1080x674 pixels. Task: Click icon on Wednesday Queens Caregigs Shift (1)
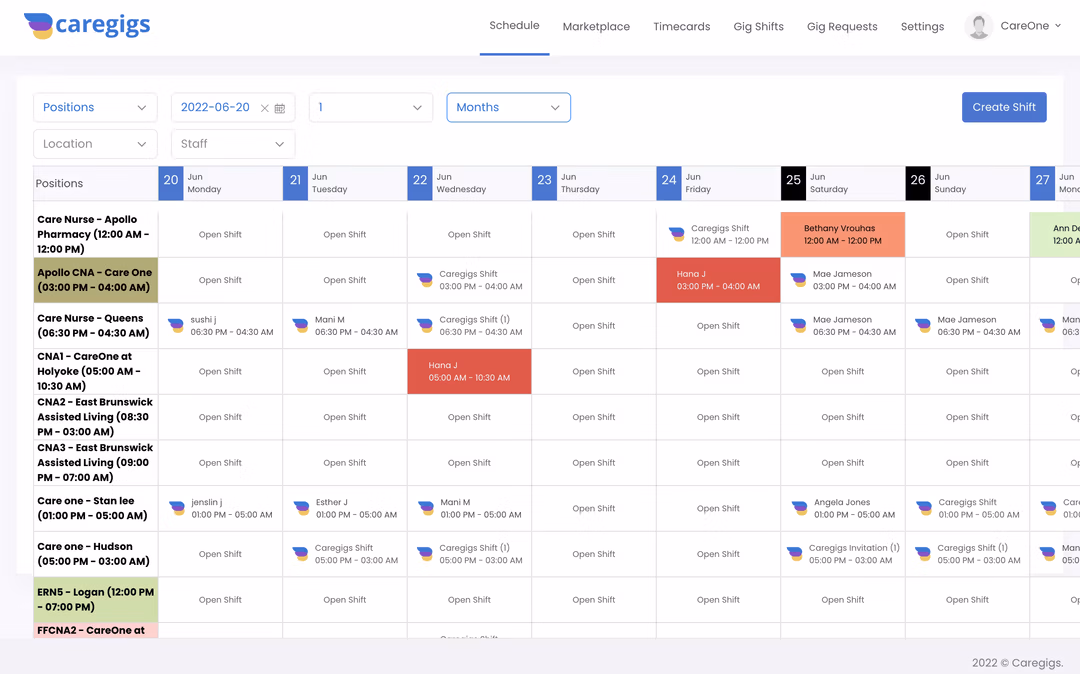coord(425,326)
